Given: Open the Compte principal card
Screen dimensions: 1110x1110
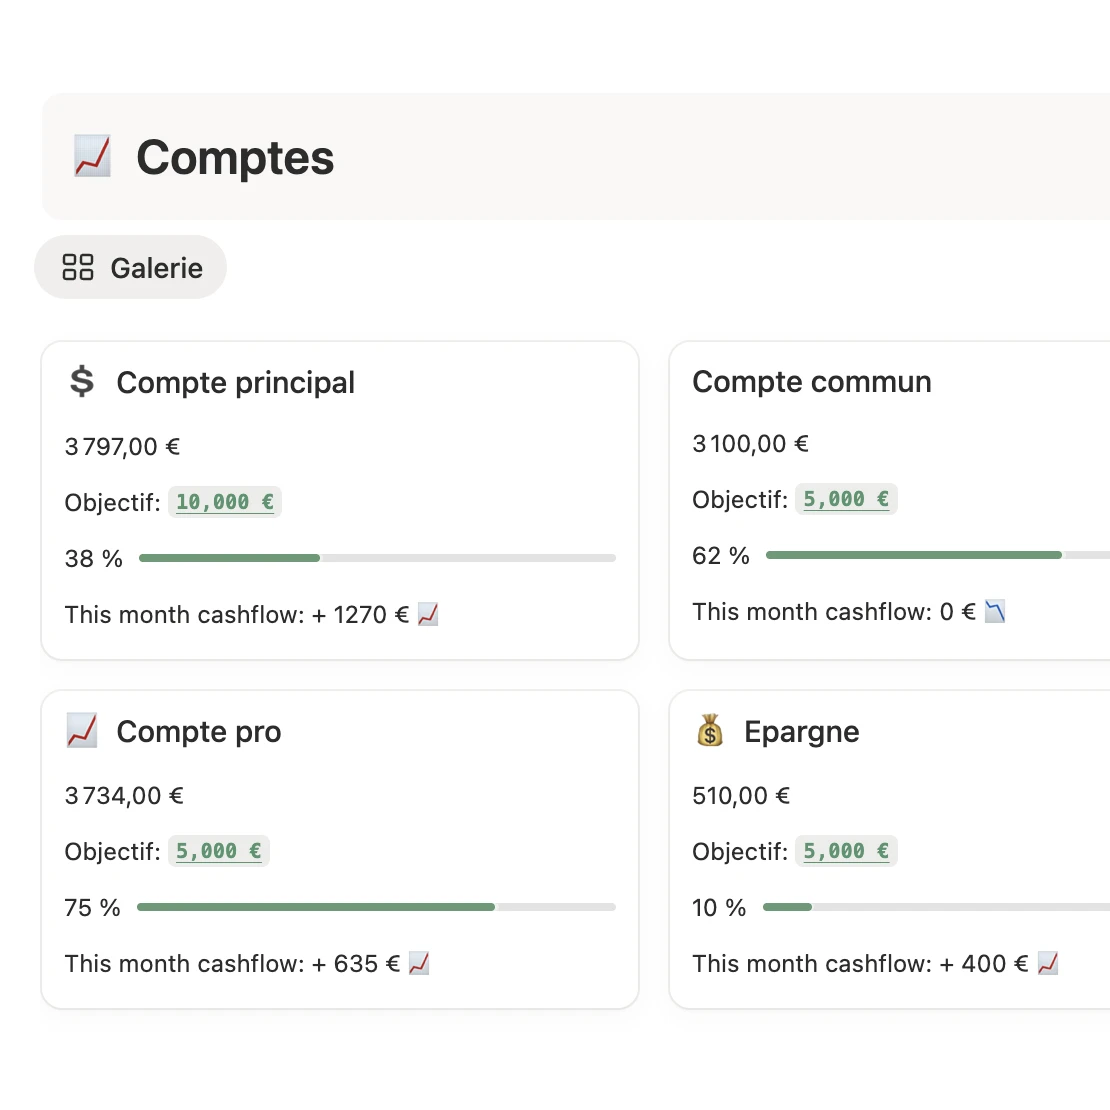Looking at the screenshot, I should click(x=236, y=382).
